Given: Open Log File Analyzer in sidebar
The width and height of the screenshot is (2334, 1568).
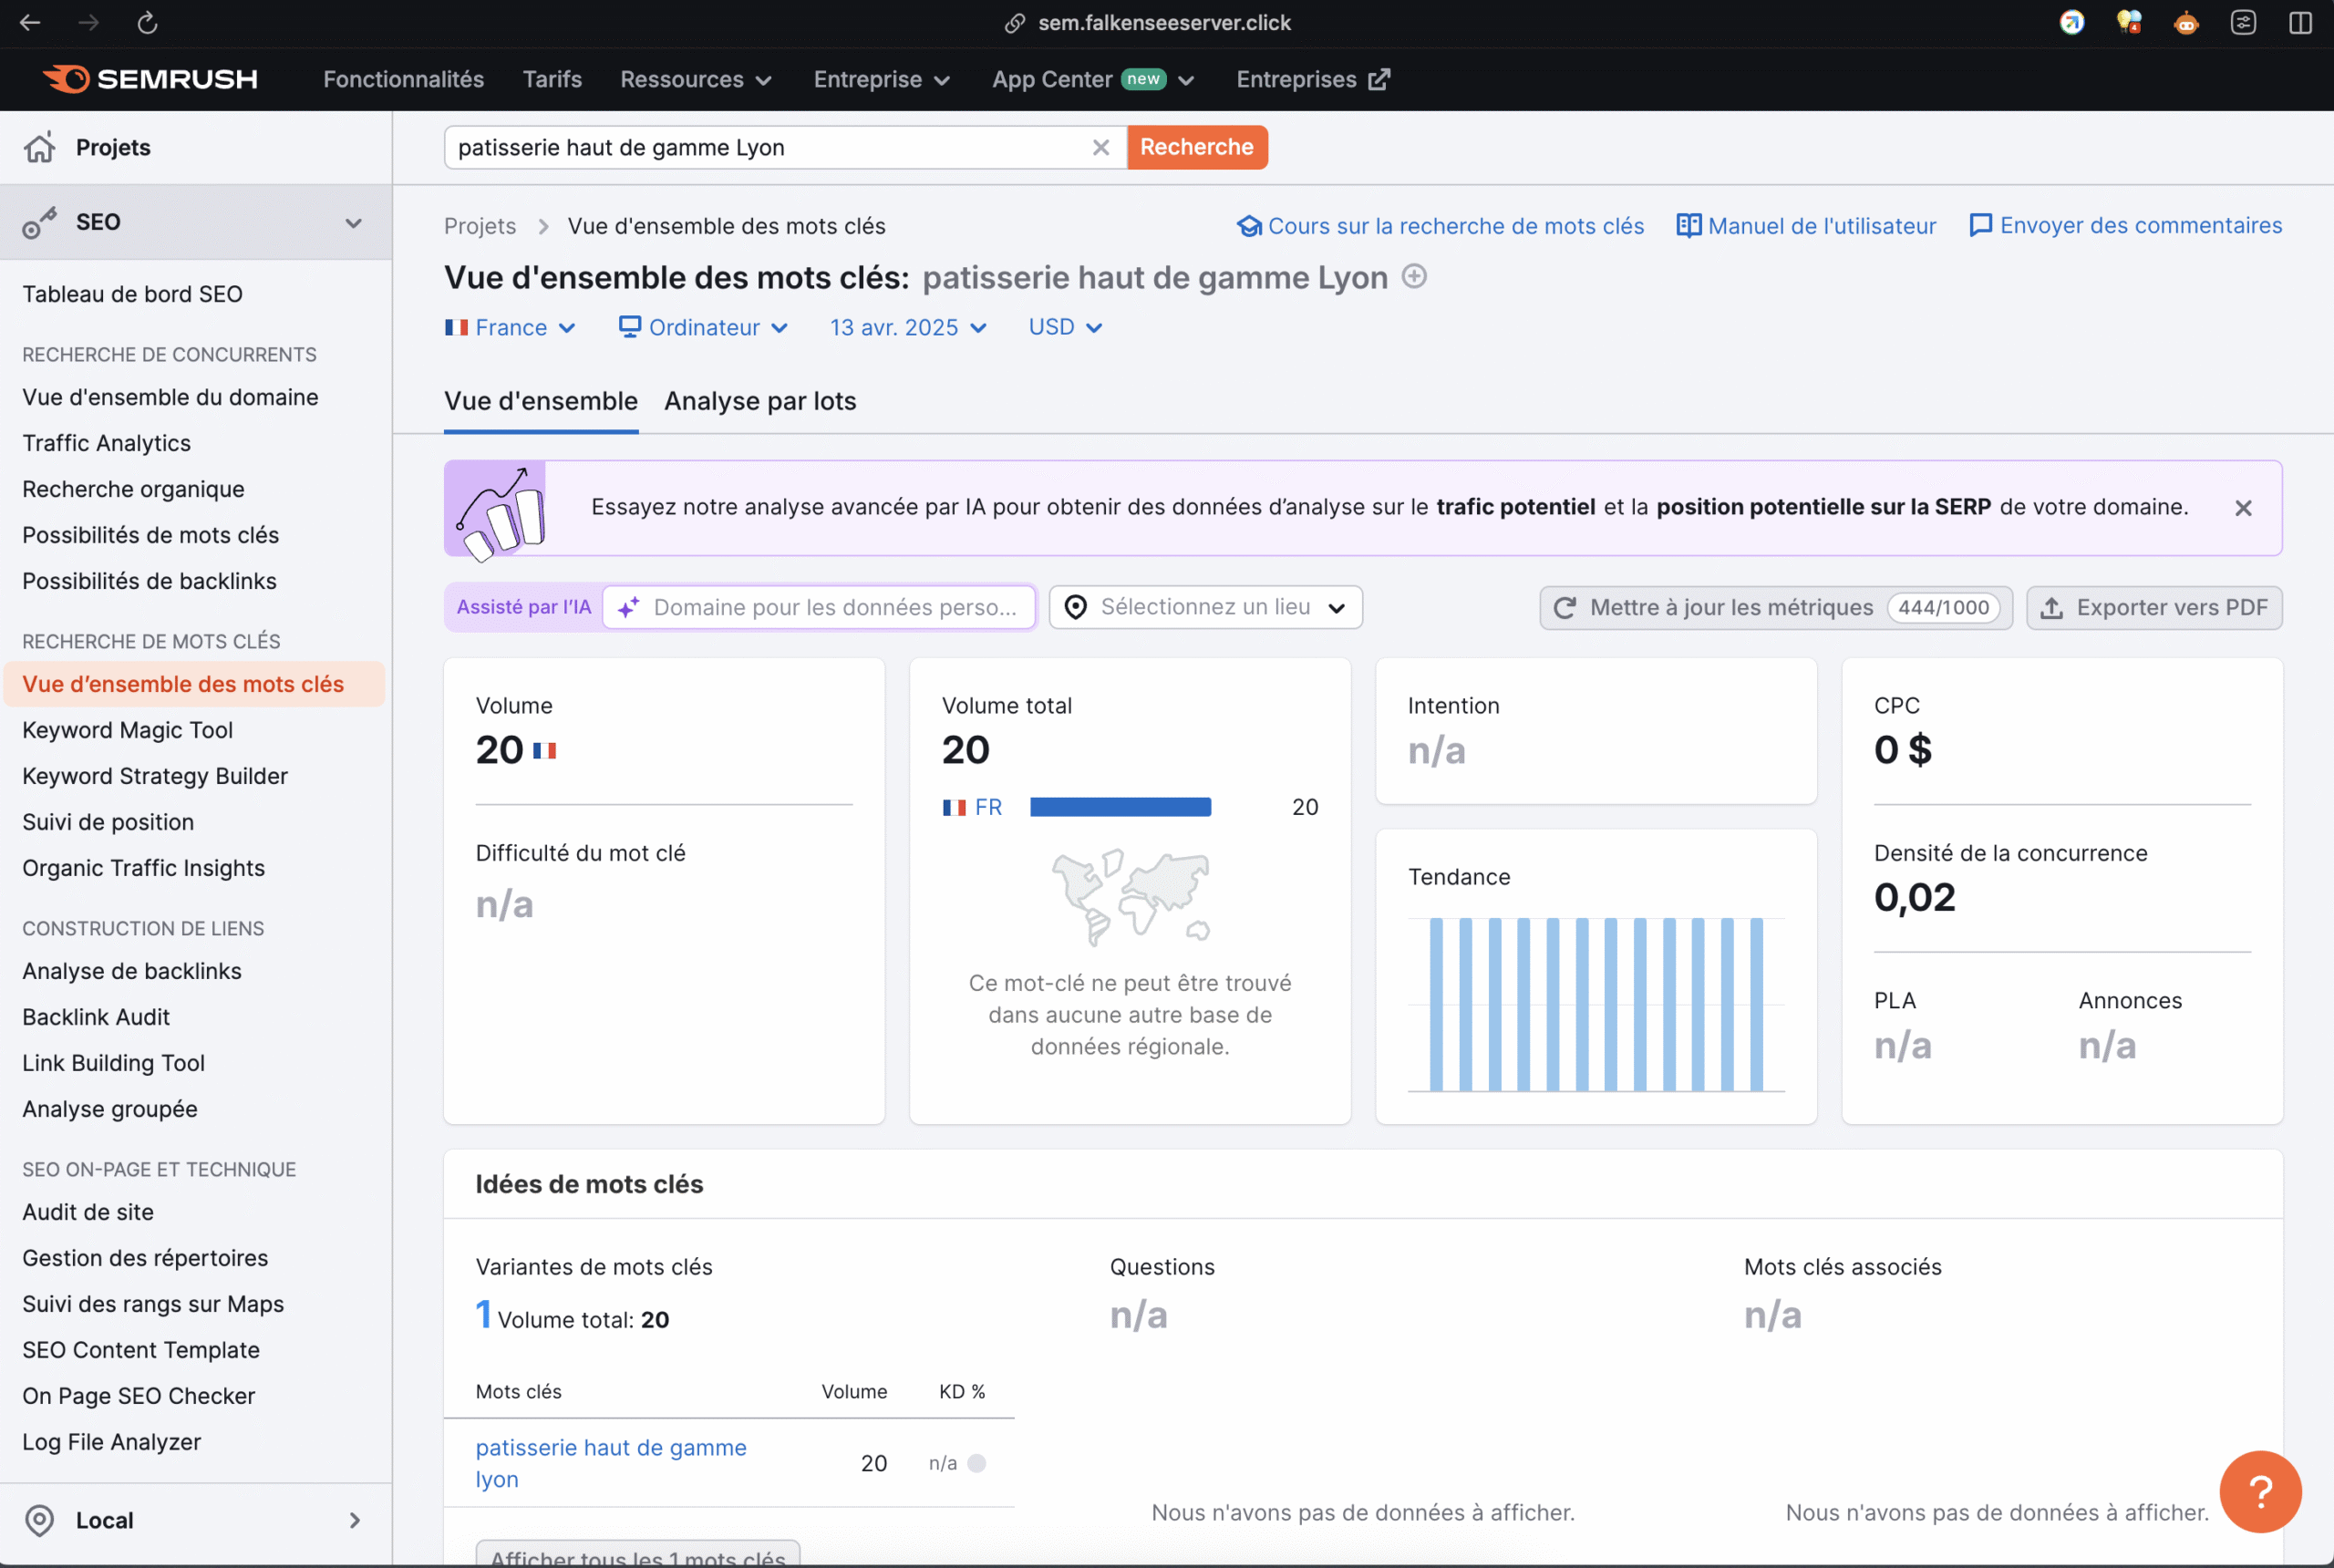Looking at the screenshot, I should pos(111,1442).
